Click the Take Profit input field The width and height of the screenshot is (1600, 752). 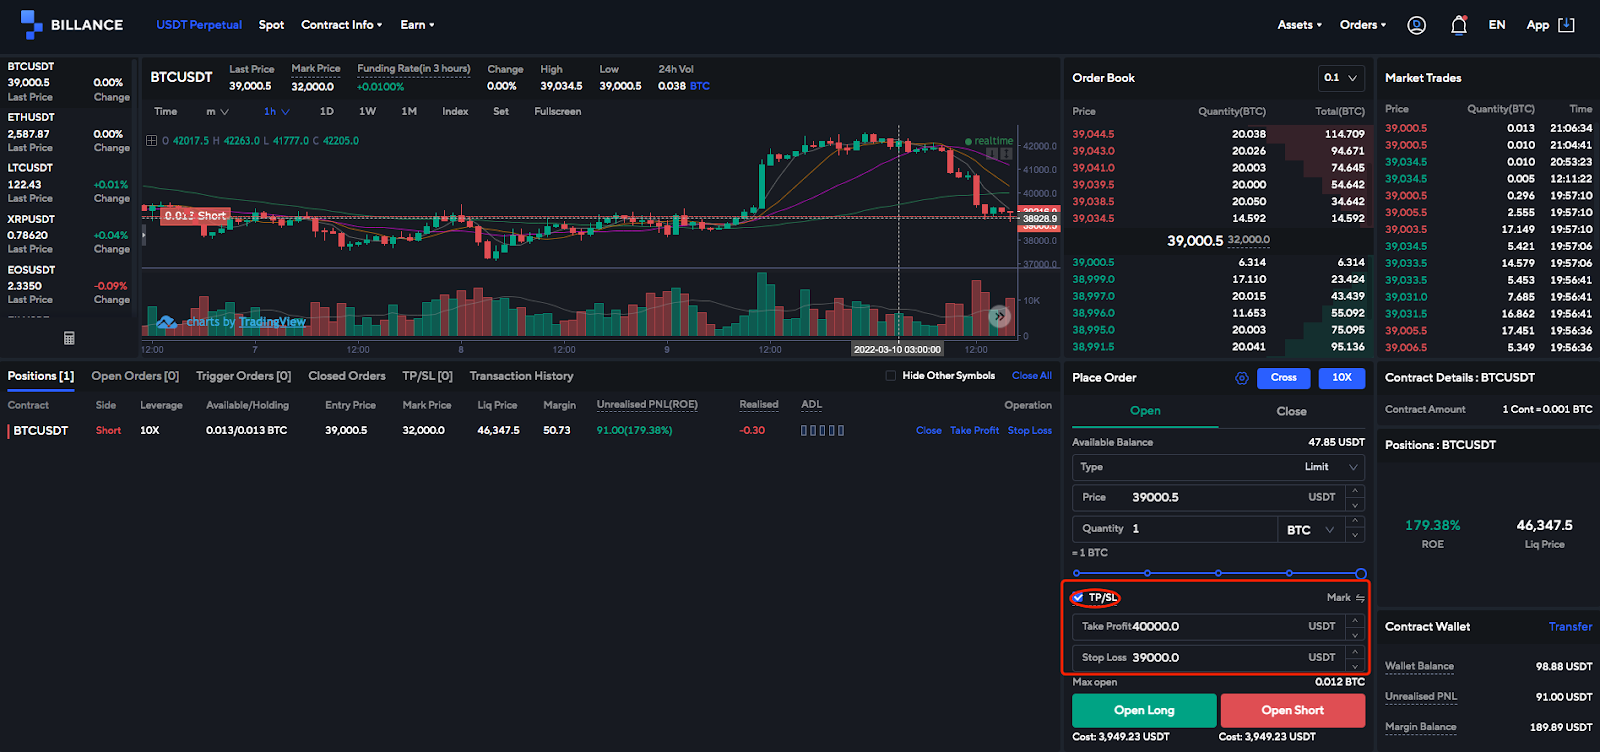(x=1210, y=627)
